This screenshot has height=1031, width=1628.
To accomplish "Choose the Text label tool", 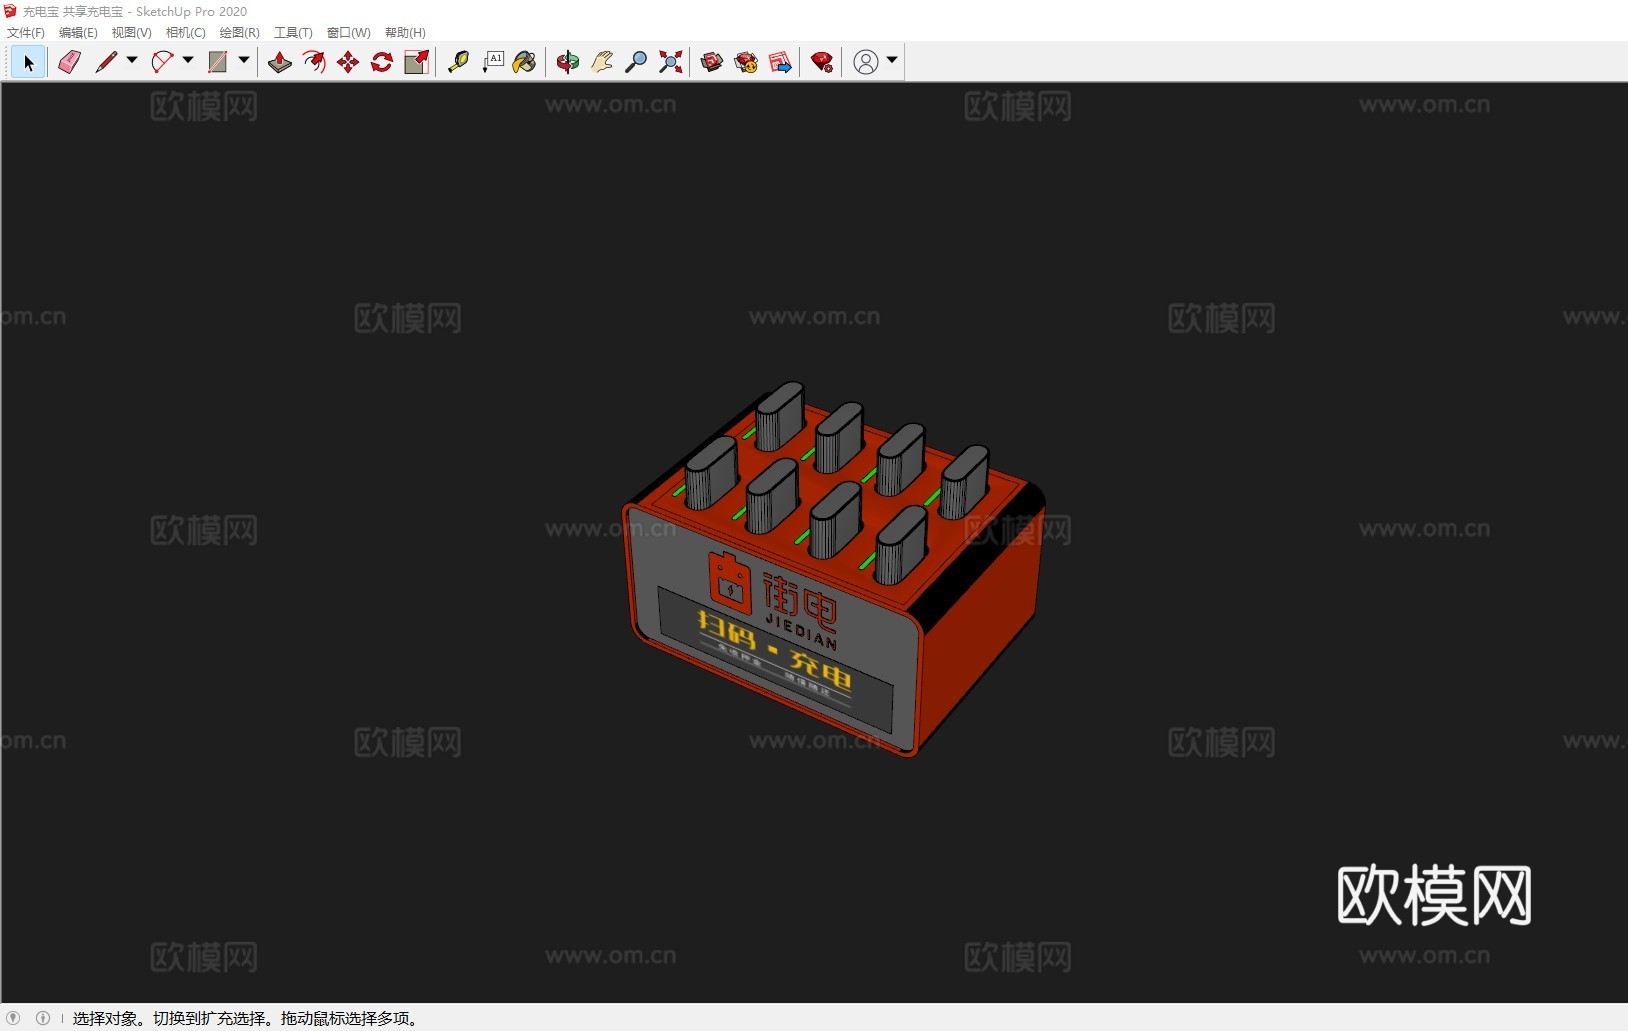I will 492,63.
